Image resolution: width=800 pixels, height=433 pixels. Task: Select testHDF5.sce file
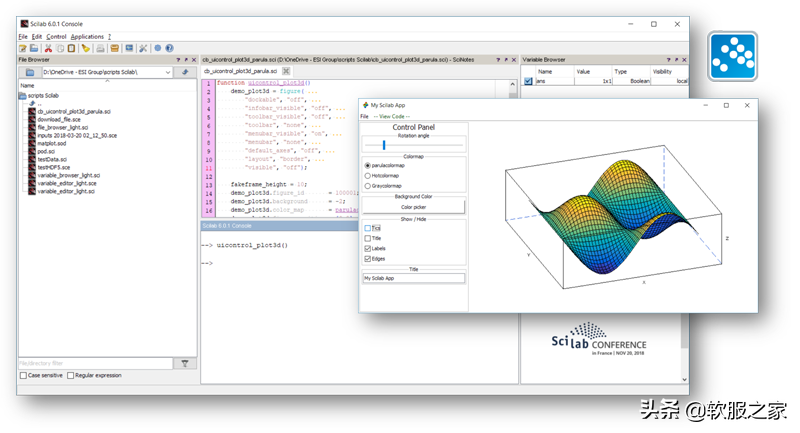click(54, 167)
